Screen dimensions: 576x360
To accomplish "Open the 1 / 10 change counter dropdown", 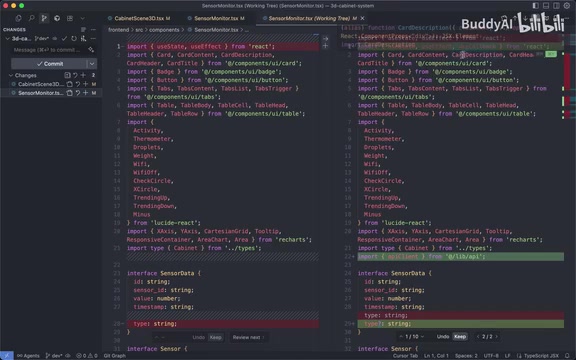I will click(x=411, y=336).
